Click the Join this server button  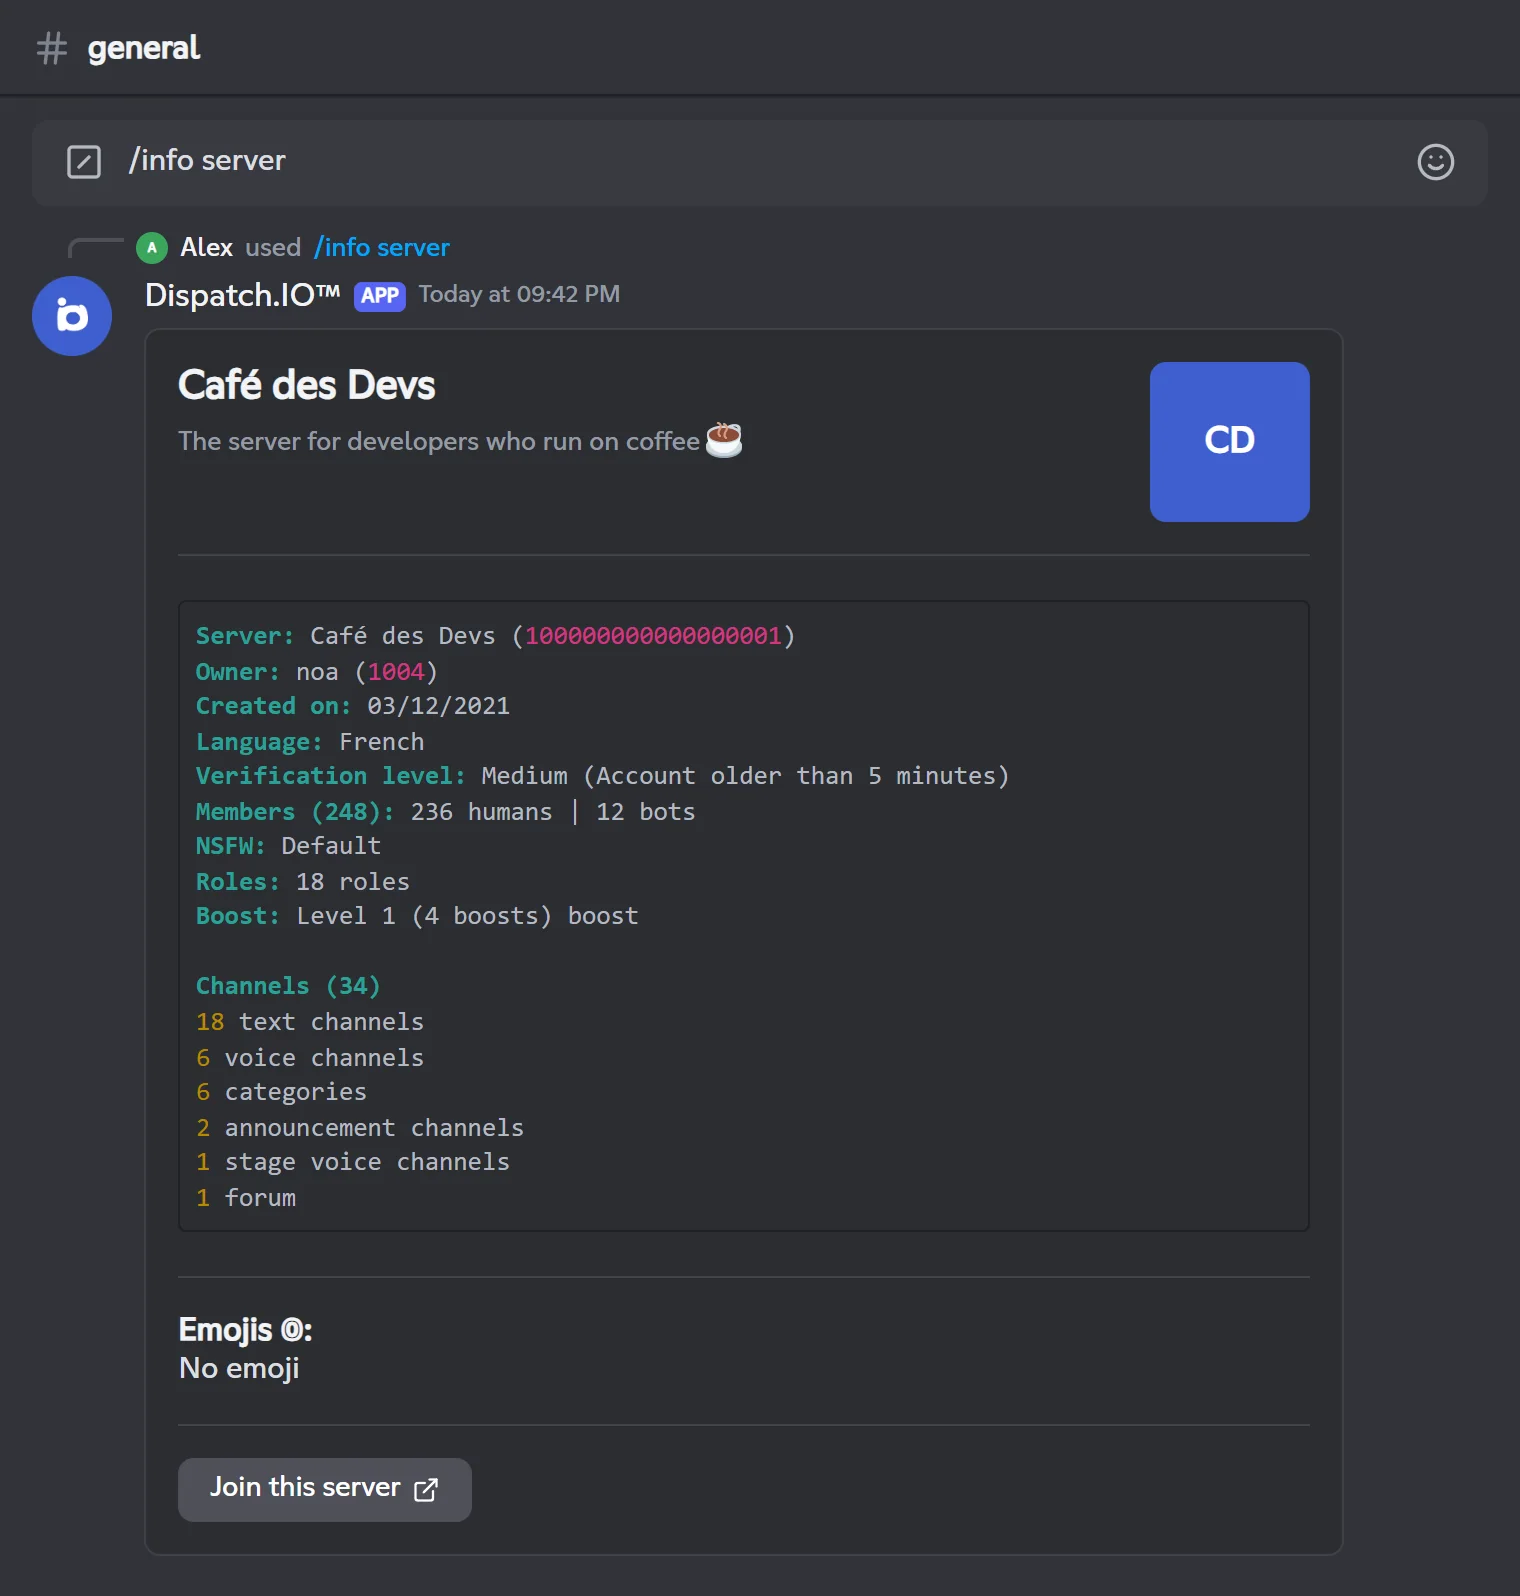click(325, 1490)
